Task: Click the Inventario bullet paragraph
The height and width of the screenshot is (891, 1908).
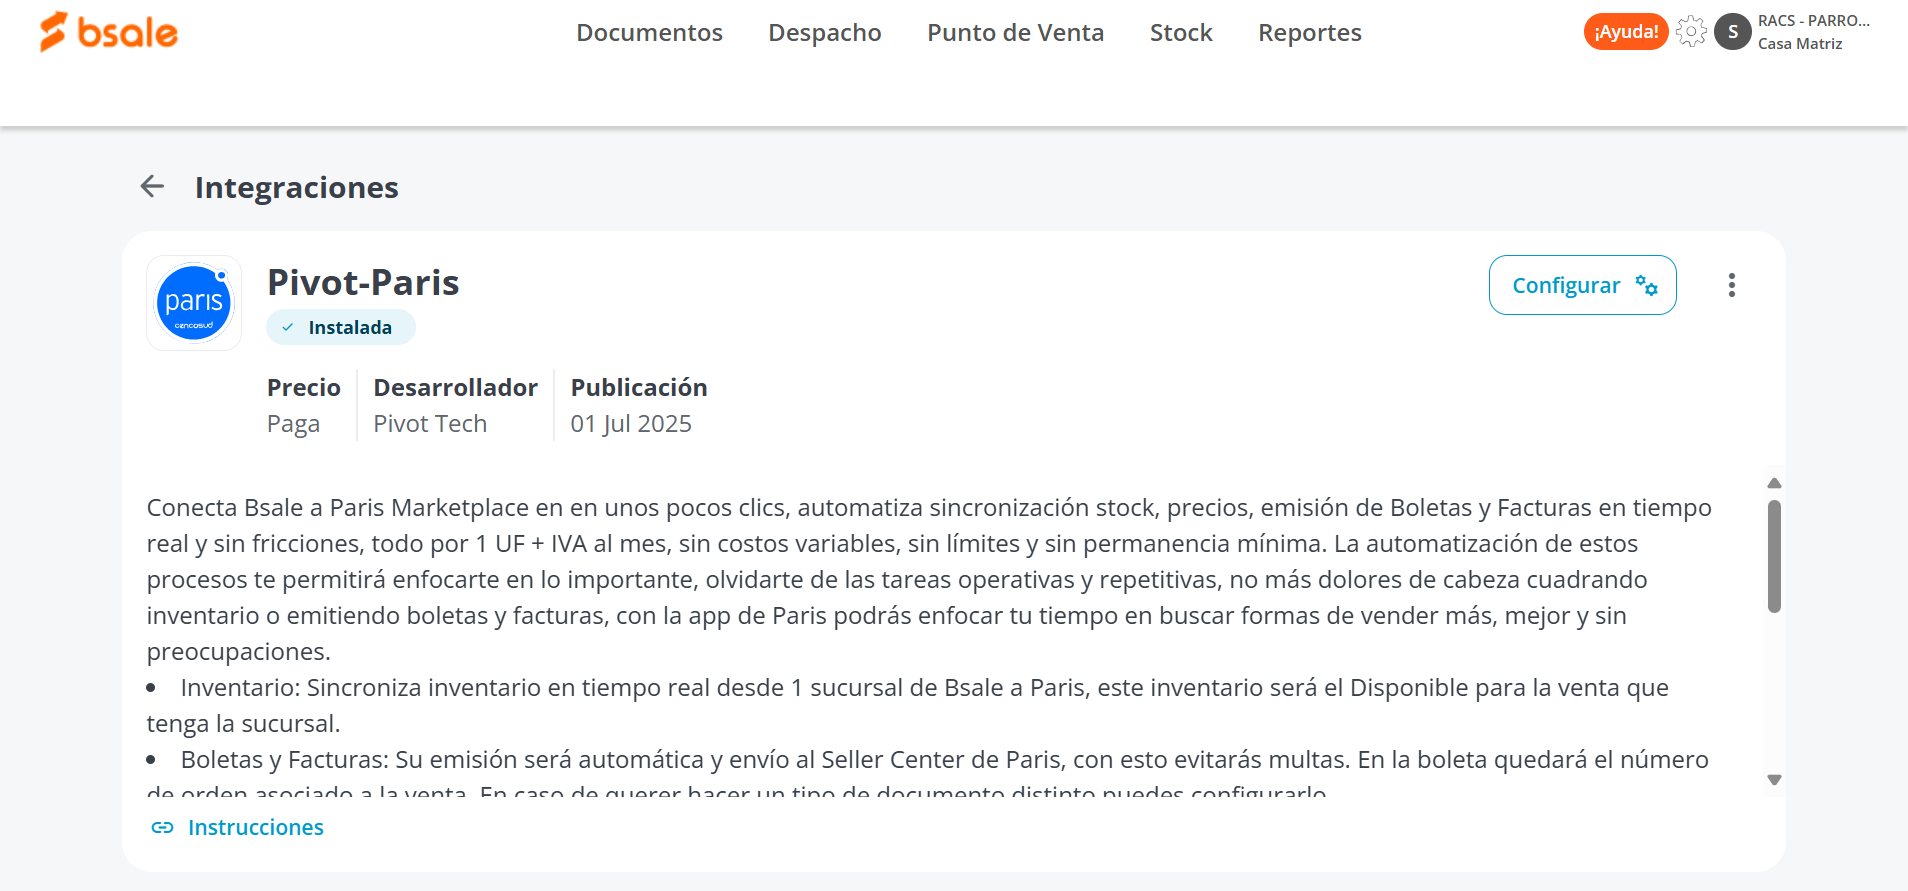Action: tap(908, 706)
